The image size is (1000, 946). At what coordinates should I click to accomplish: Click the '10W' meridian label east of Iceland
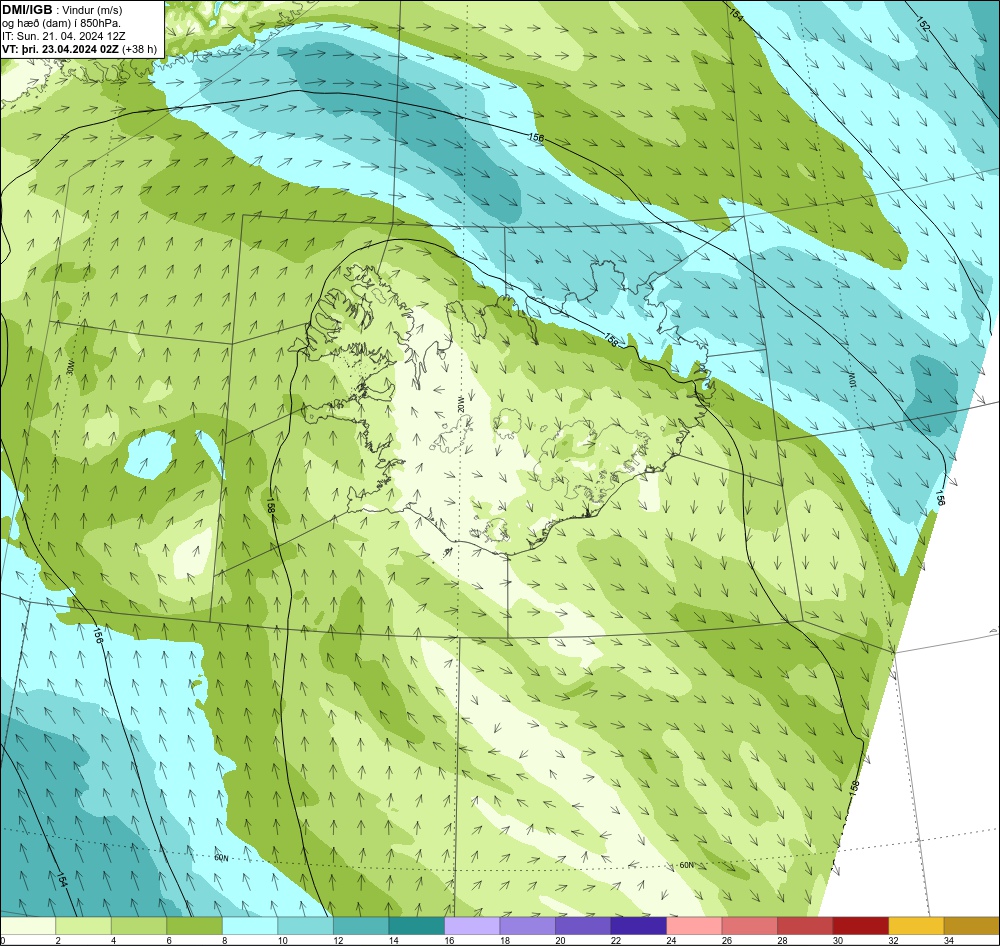pyautogui.click(x=851, y=380)
